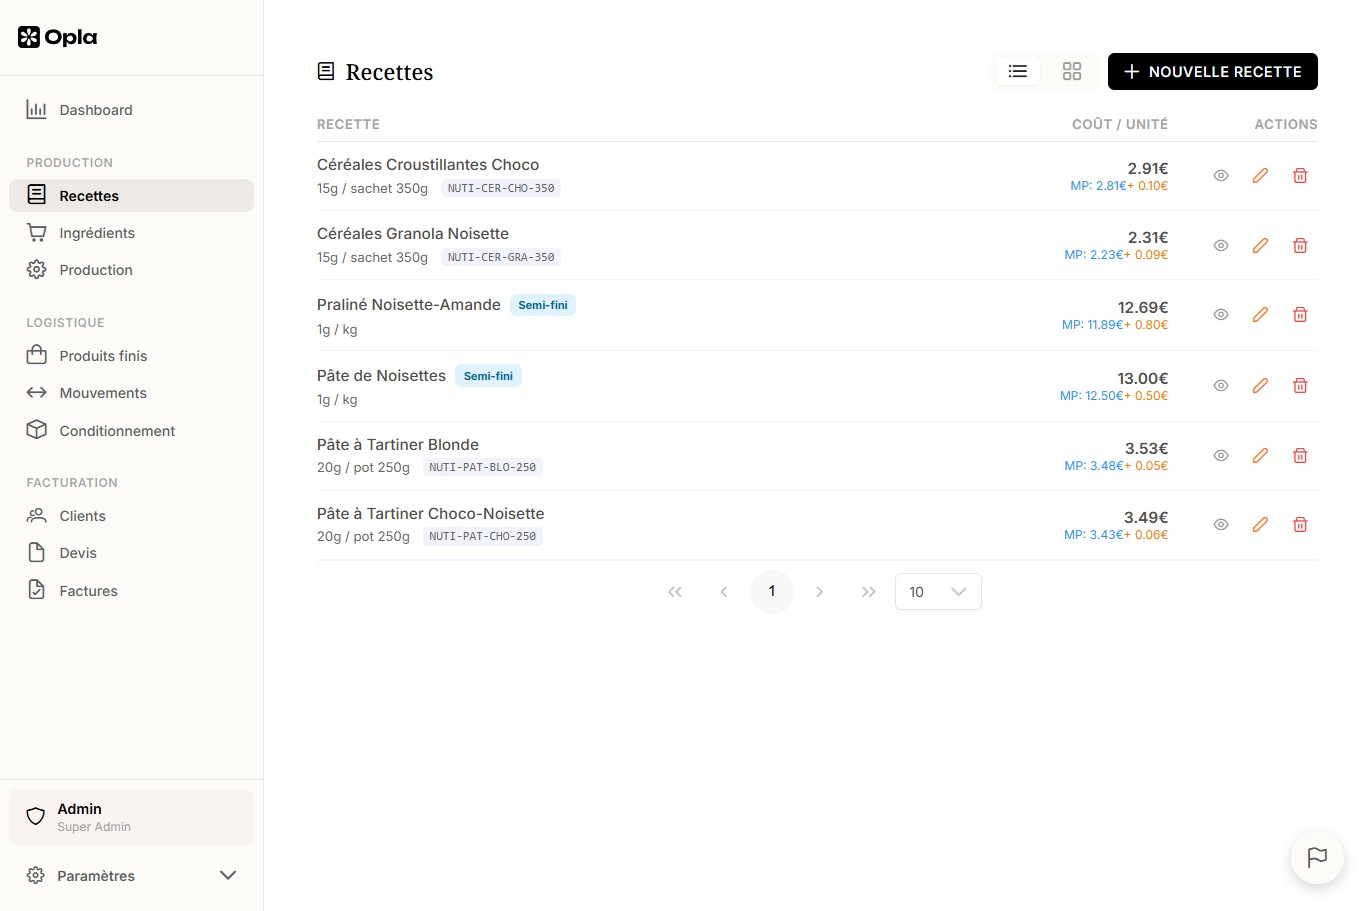Edit Pâte de Noisettes with the pencil icon
This screenshot has width=1371, height=911.
pos(1260,385)
